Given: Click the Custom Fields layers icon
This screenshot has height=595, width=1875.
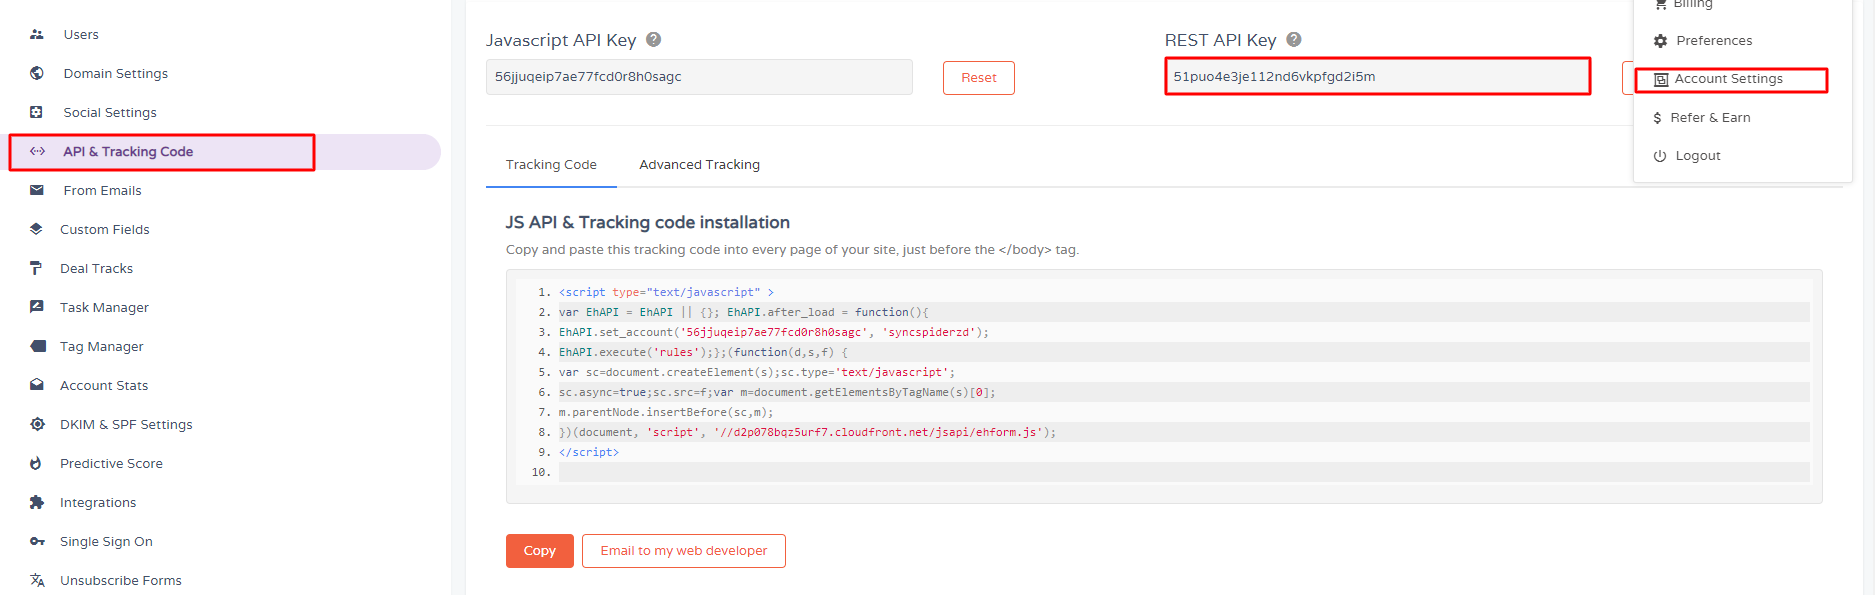Looking at the screenshot, I should click(36, 229).
